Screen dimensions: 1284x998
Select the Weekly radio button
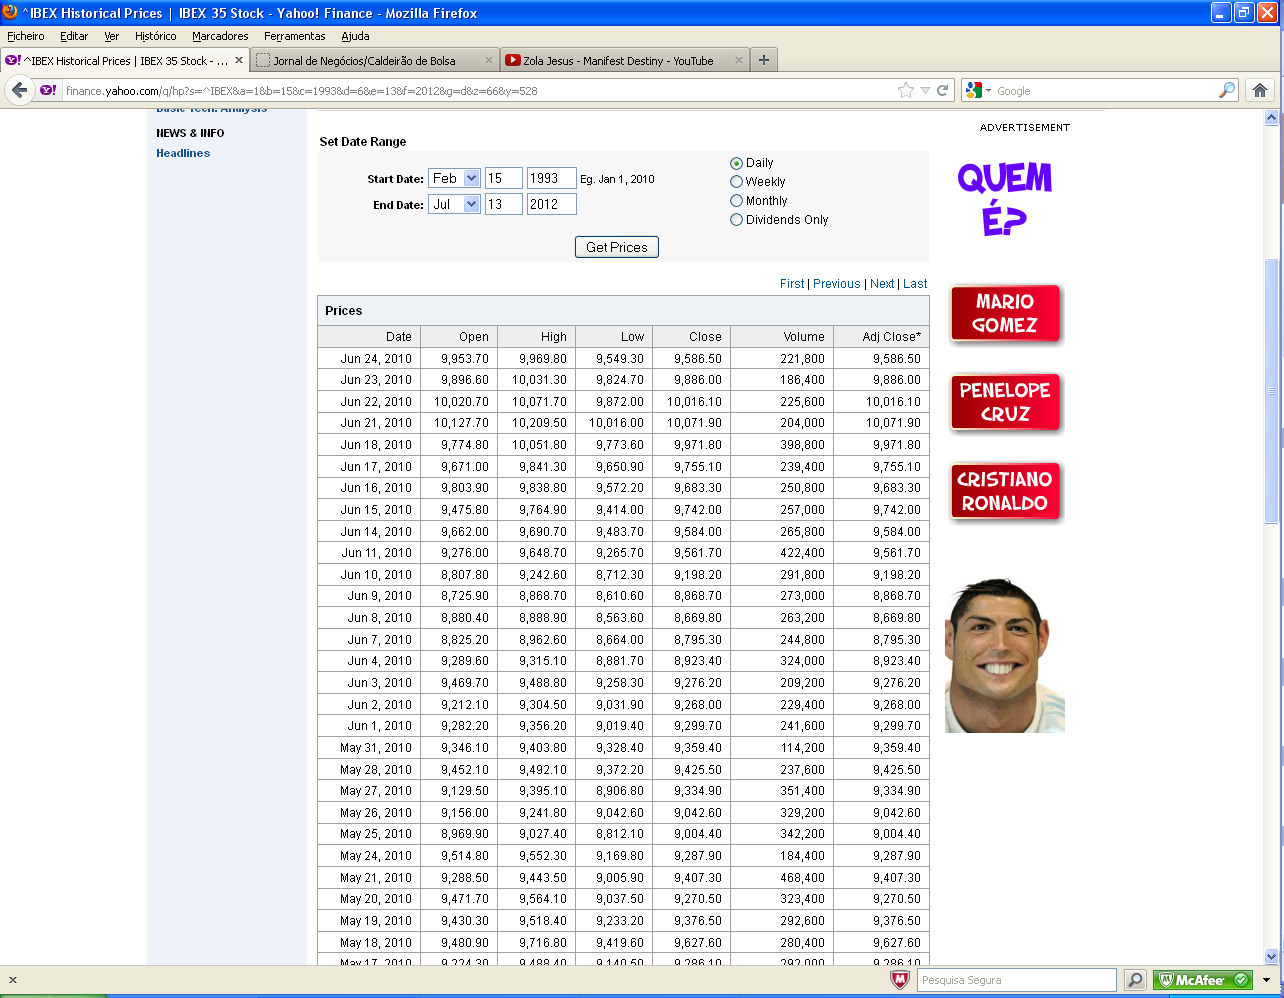click(737, 182)
